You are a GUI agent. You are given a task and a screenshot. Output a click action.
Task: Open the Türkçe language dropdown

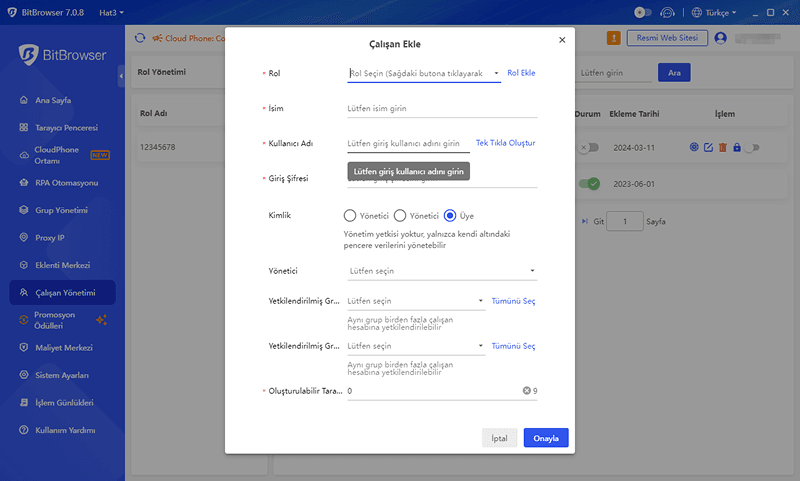714,12
